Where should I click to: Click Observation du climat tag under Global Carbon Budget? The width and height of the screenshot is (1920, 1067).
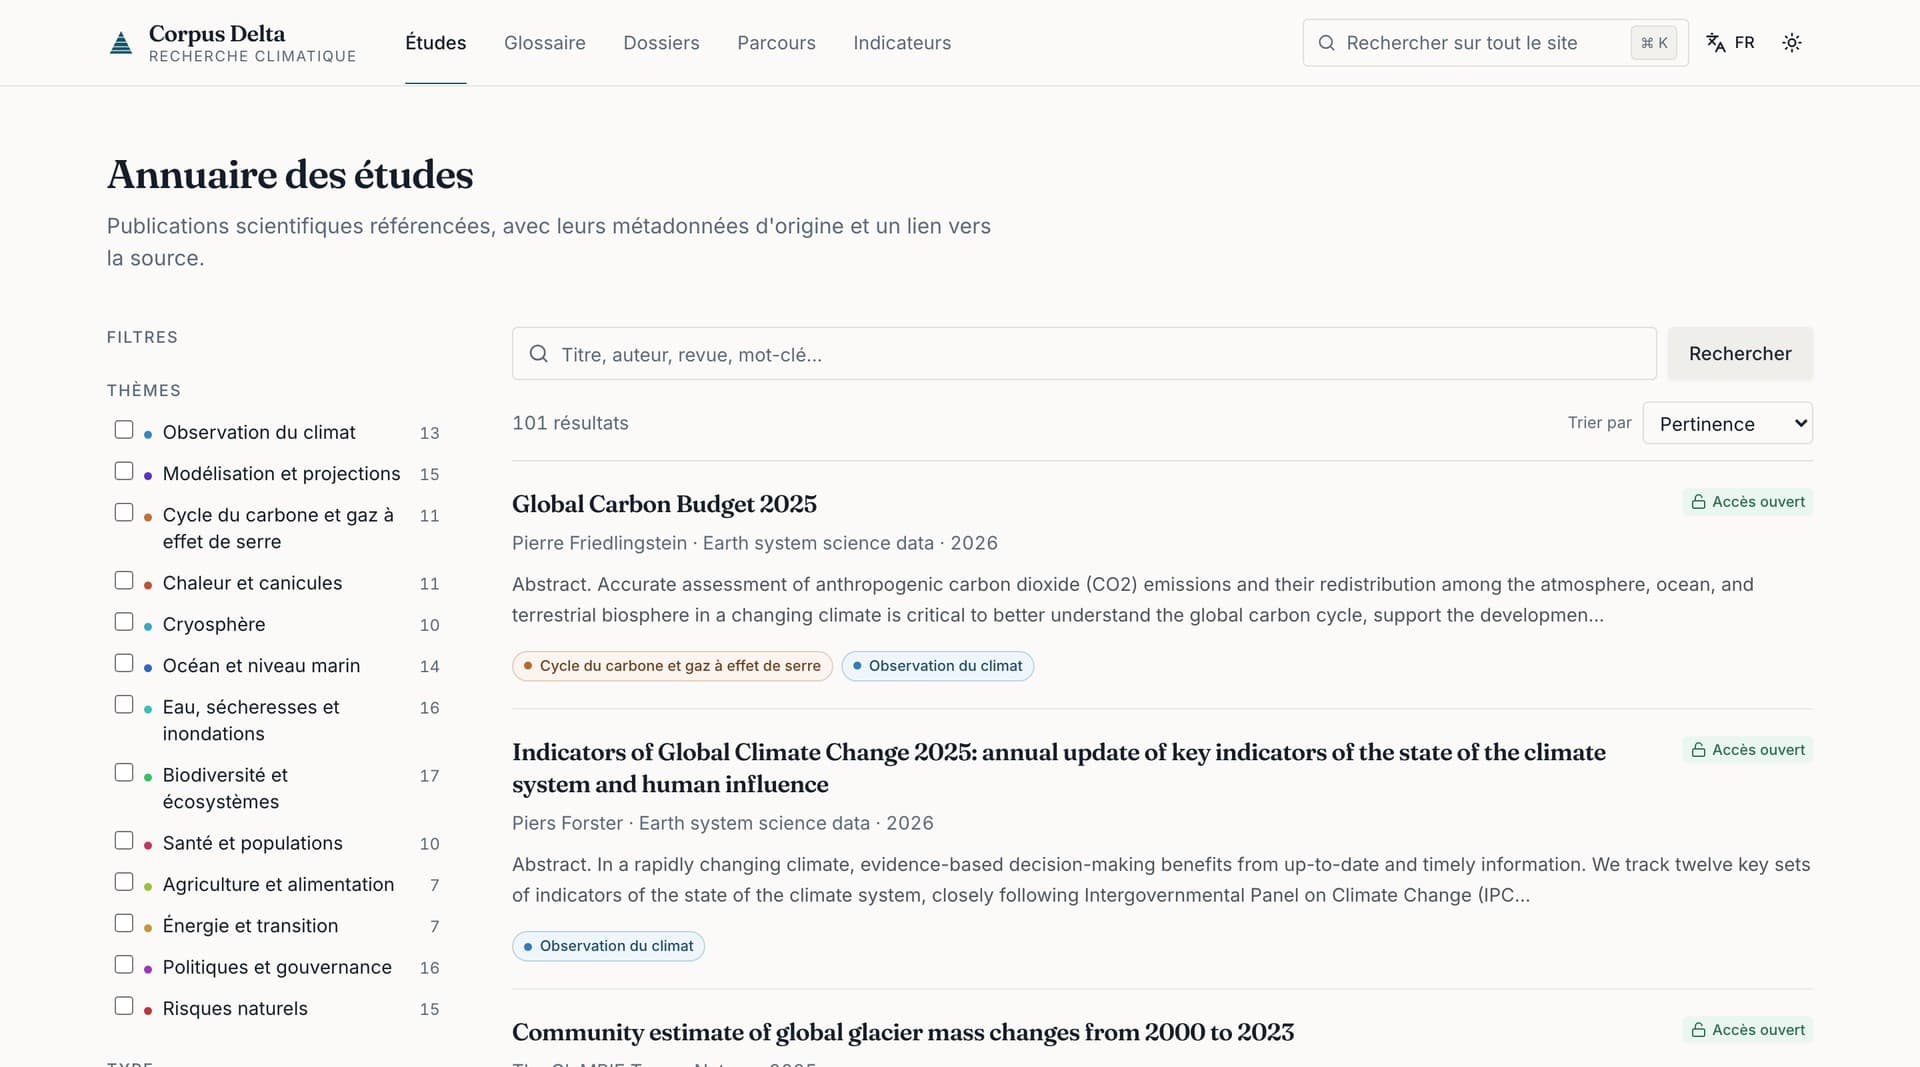click(937, 666)
